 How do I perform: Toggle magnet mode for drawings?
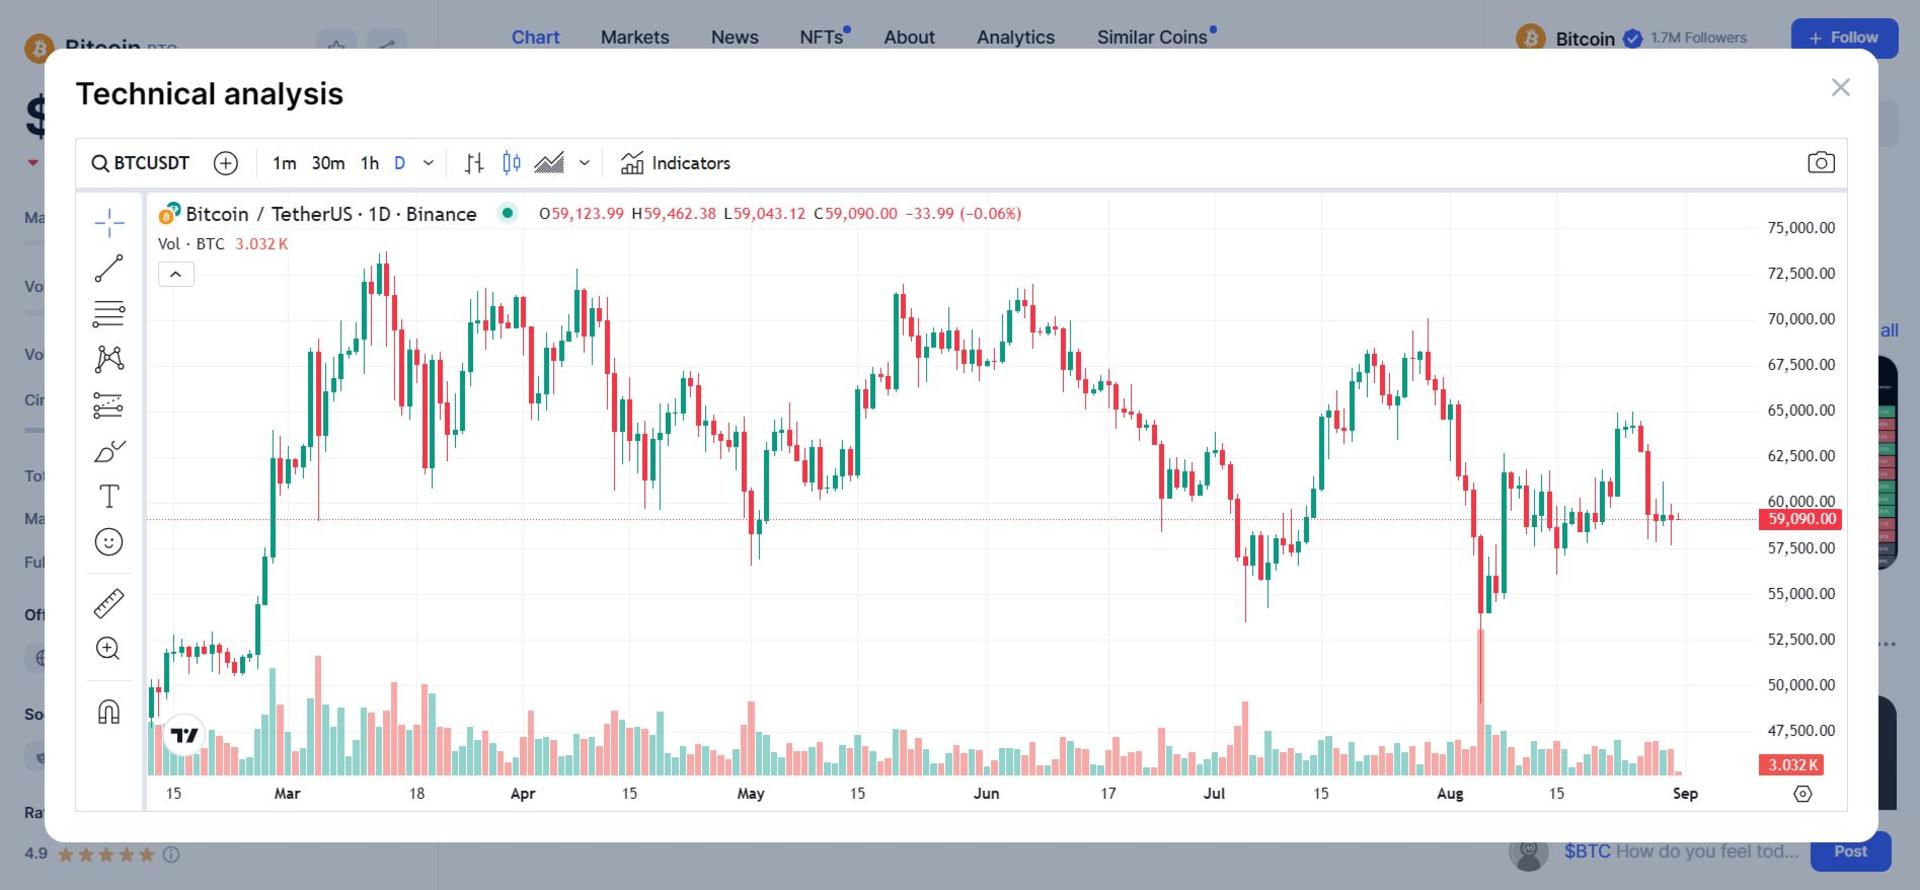coord(109,712)
